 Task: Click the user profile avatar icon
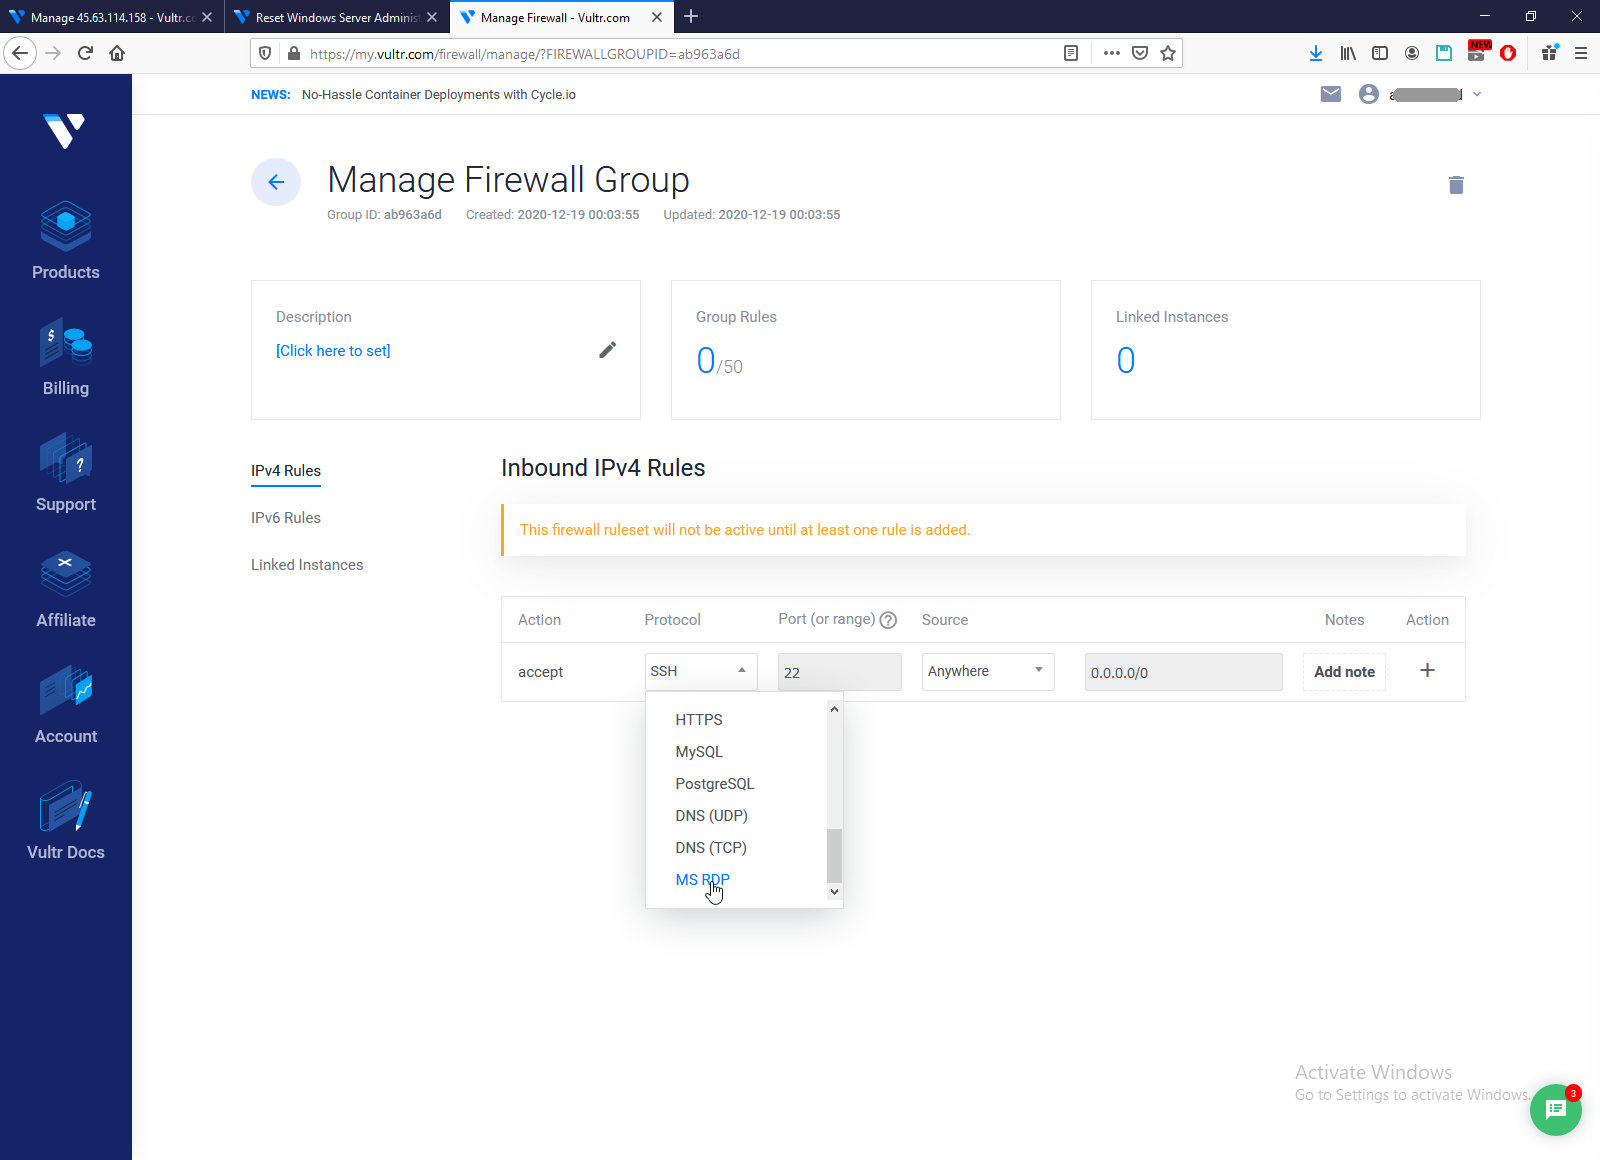click(1369, 94)
